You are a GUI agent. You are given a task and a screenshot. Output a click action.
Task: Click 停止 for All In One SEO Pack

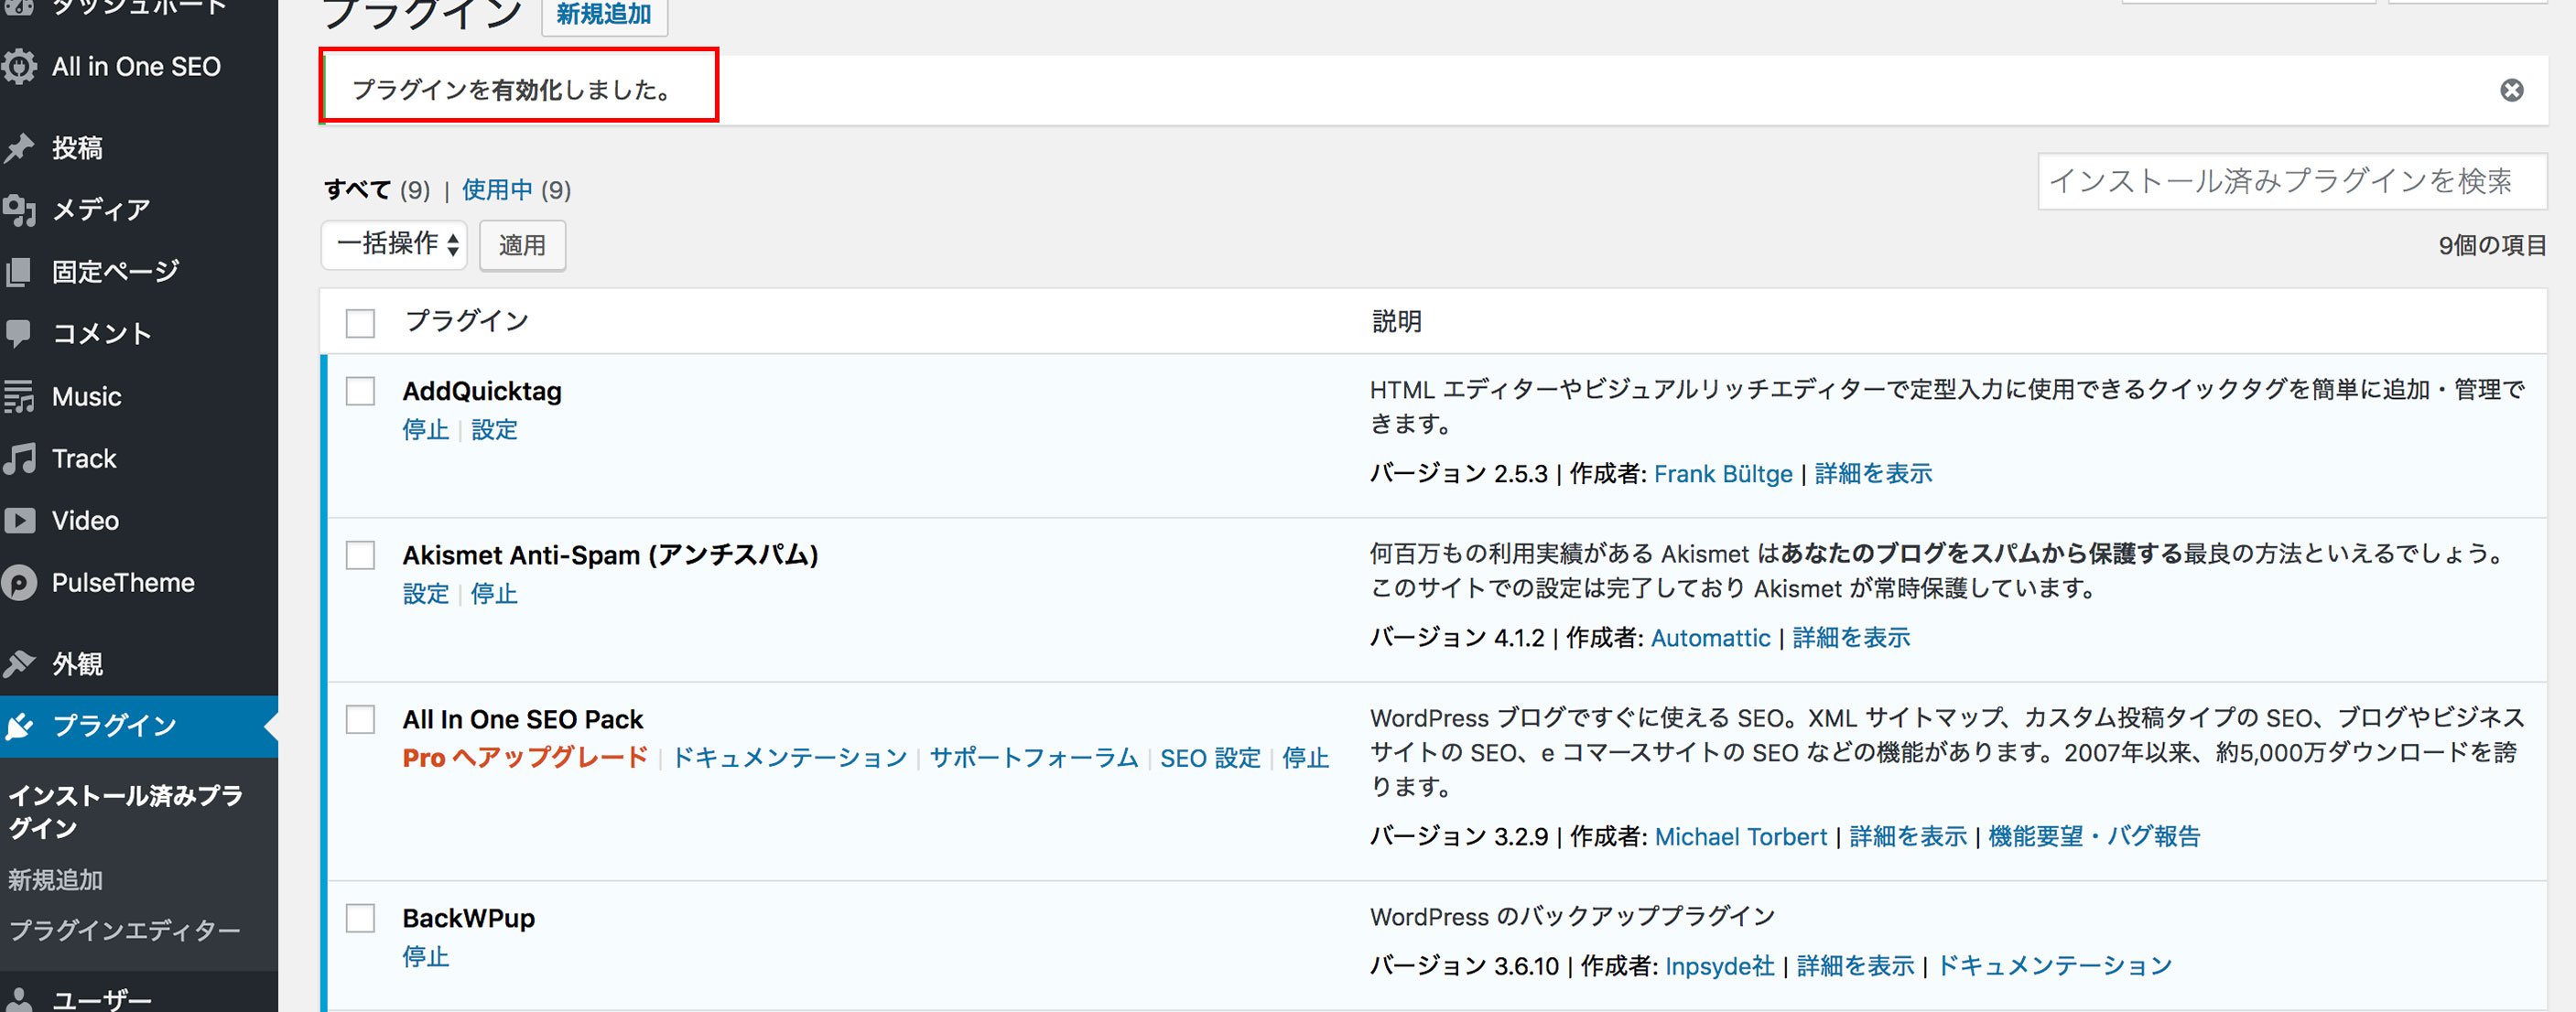click(1306, 758)
